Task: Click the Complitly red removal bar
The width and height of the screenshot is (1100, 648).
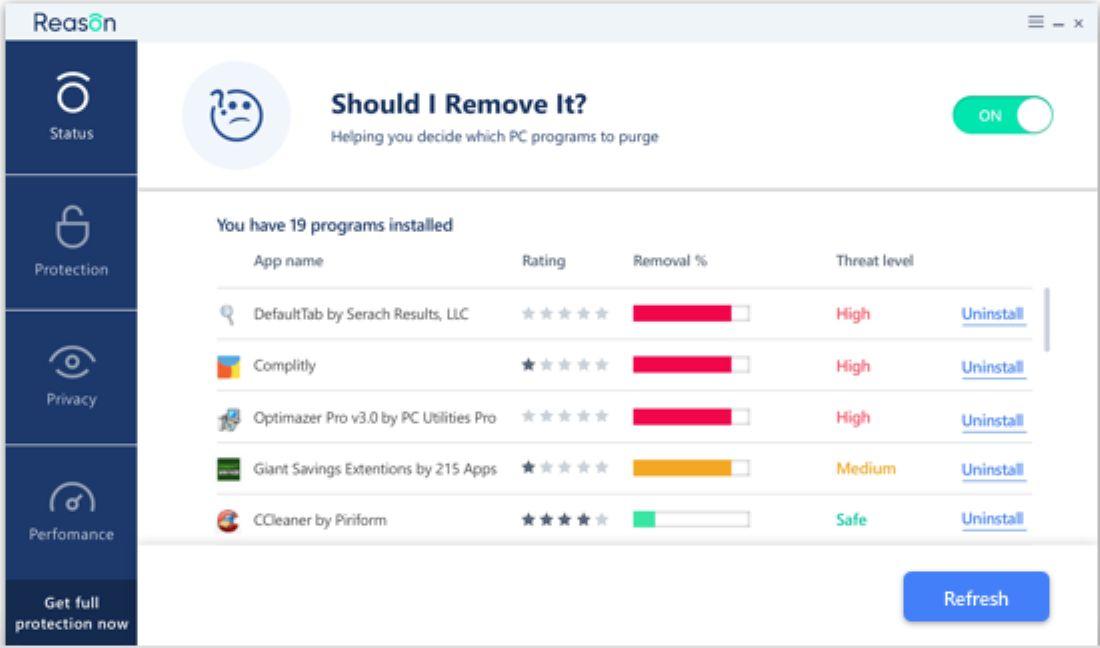Action: pos(691,365)
